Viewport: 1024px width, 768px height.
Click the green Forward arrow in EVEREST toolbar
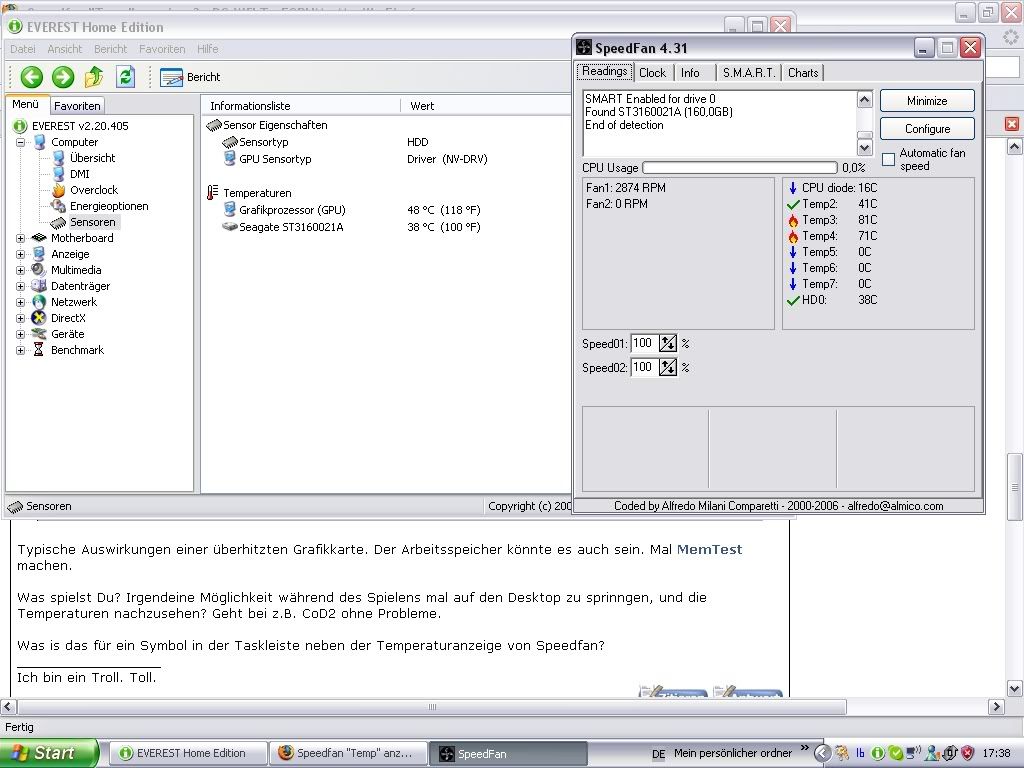63,77
